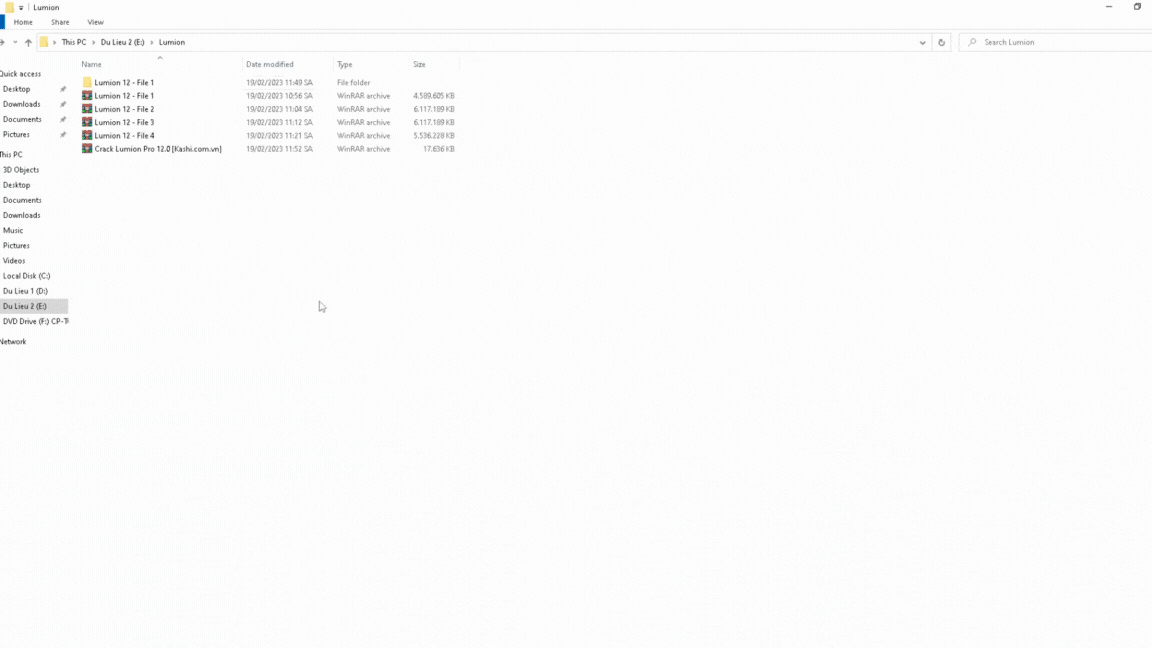Viewport: 1152px width, 648px height.
Task: Click the pin icon beside Documents
Action: click(x=62, y=120)
